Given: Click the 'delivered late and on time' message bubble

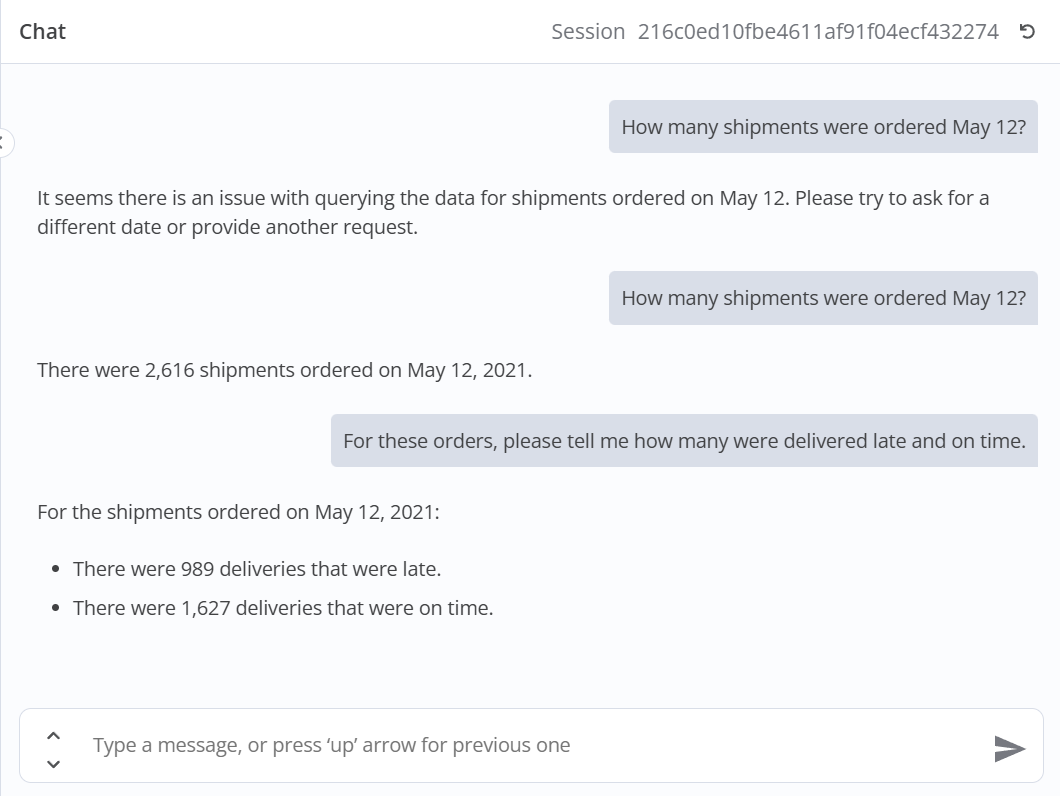Looking at the screenshot, I should [x=684, y=441].
